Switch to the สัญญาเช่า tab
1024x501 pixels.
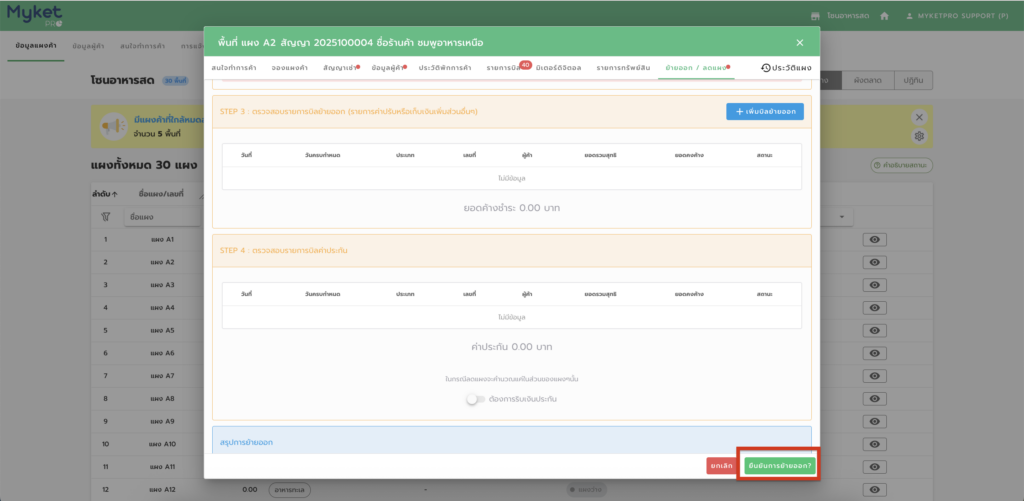point(342,67)
